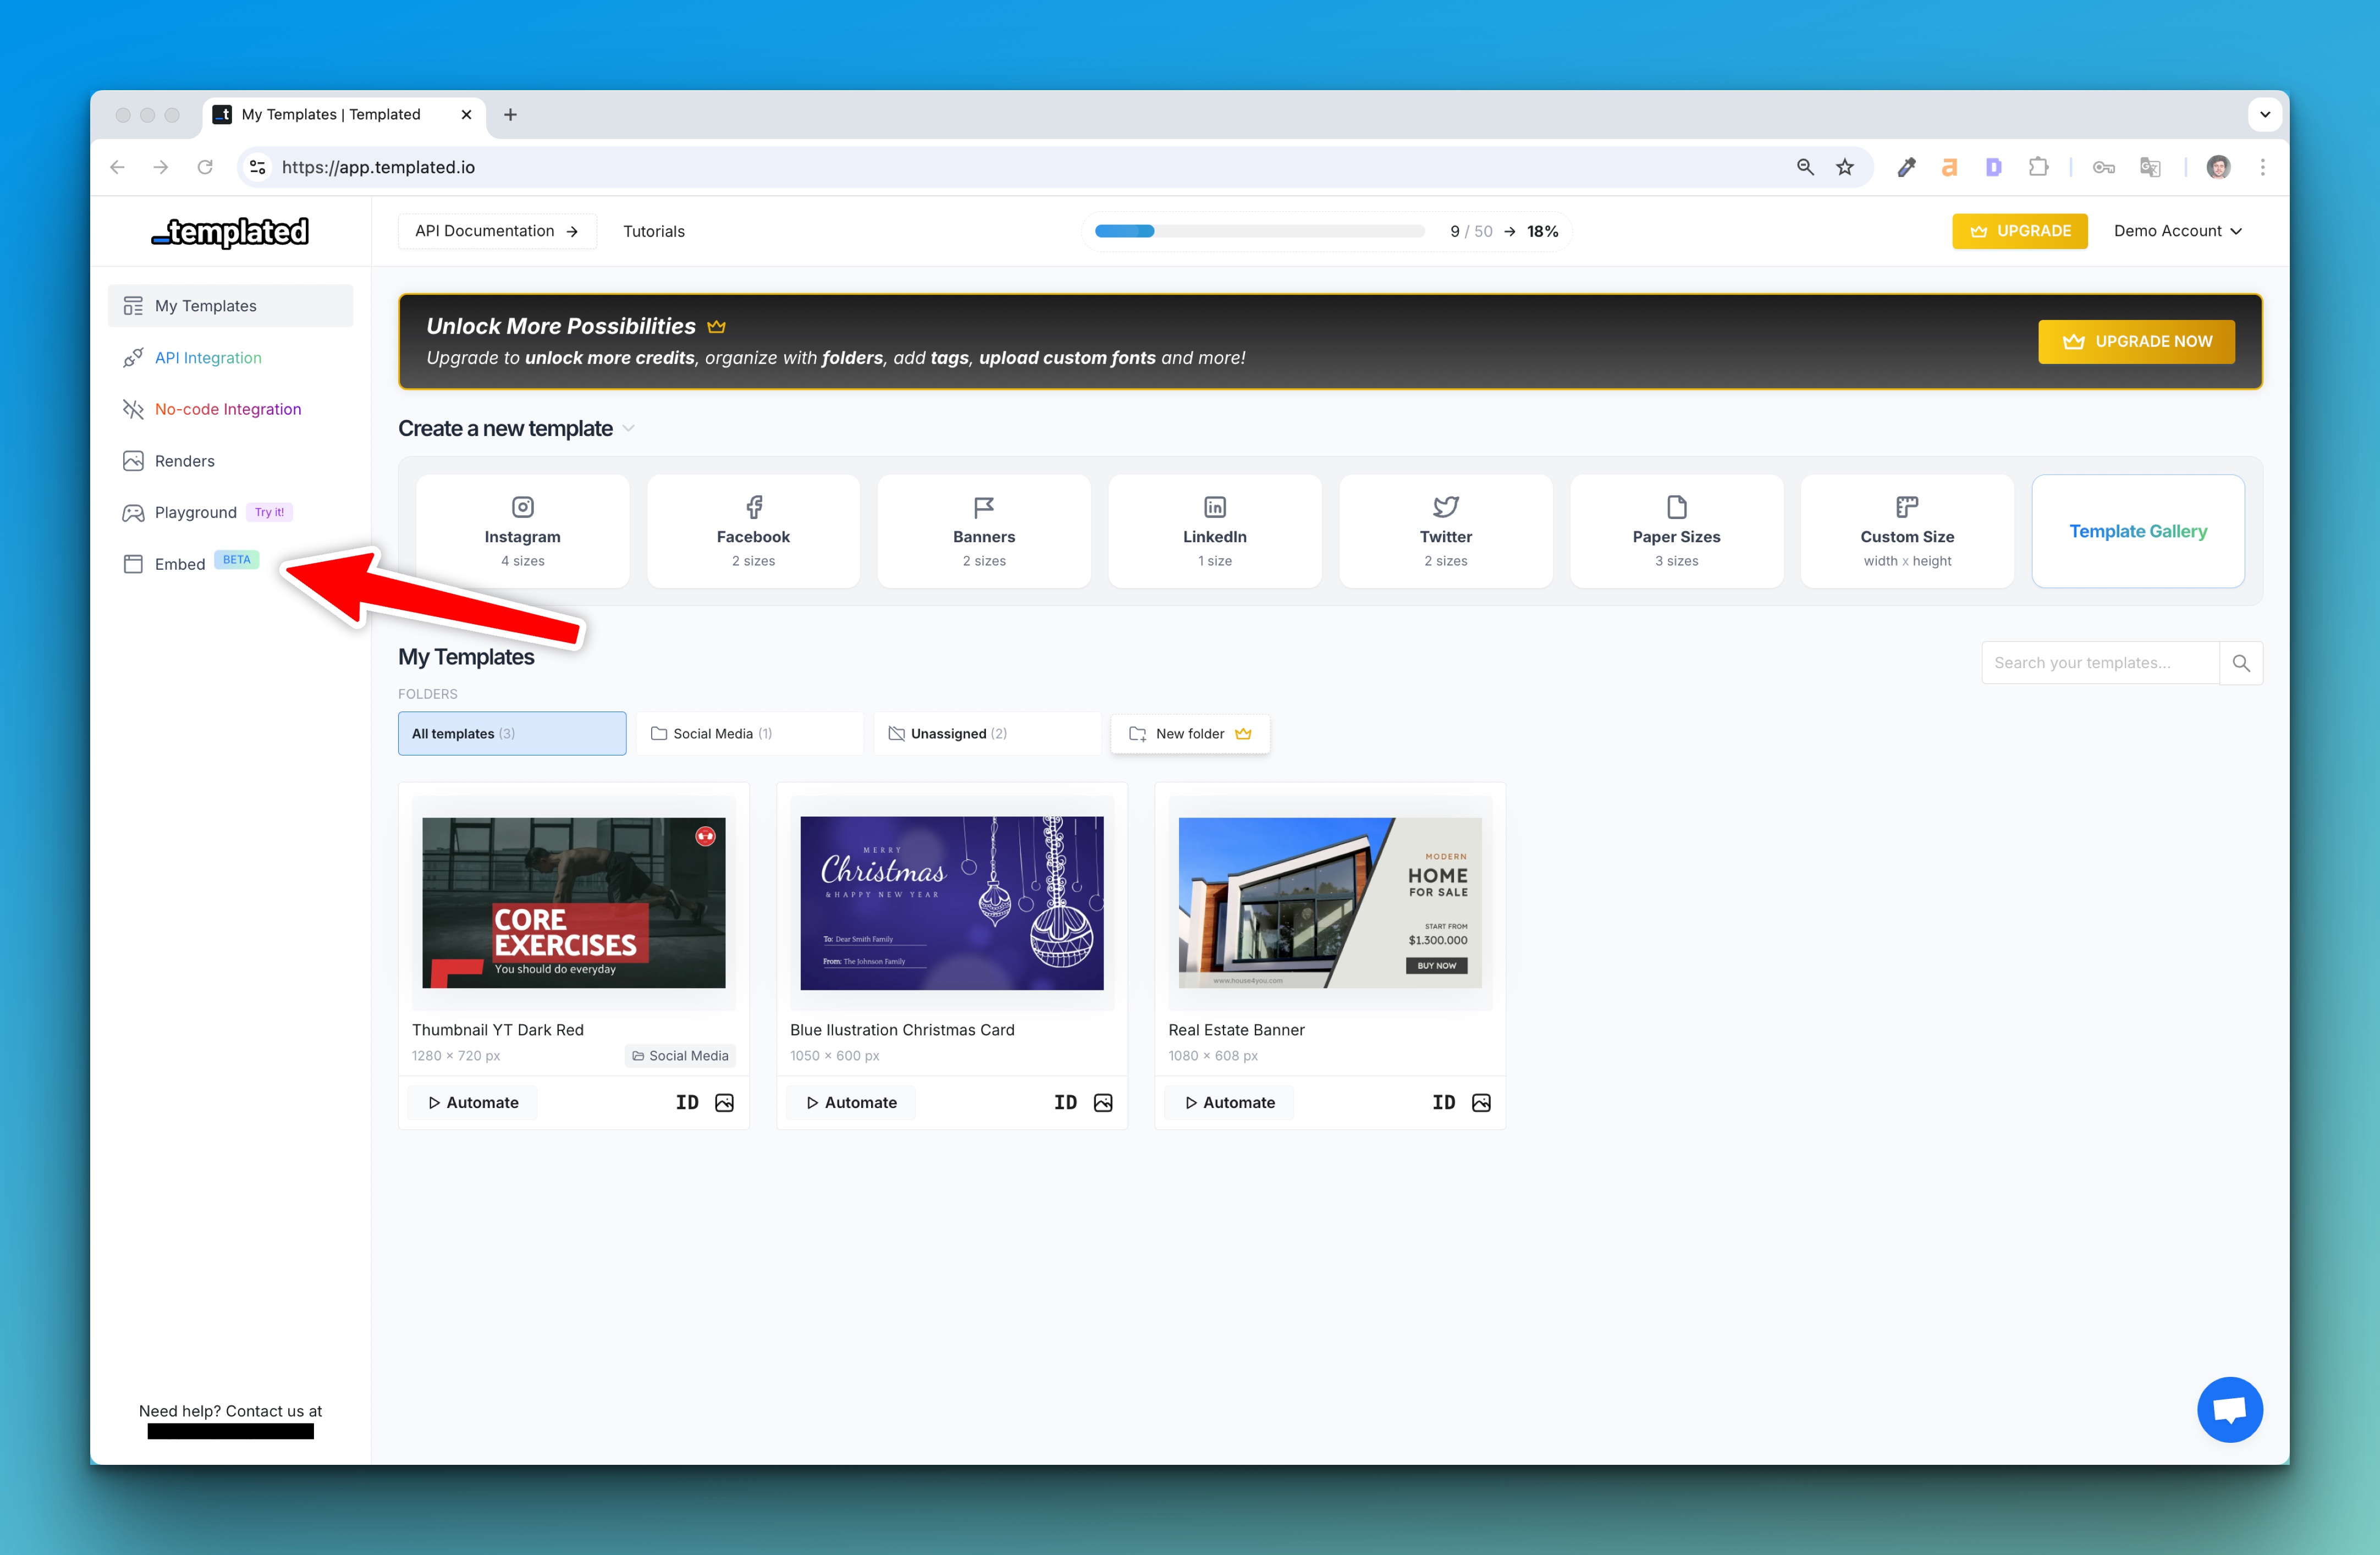Screen dimensions: 2380x1555
Task: Click the UPGRADE NOW button
Action: tap(2135, 341)
